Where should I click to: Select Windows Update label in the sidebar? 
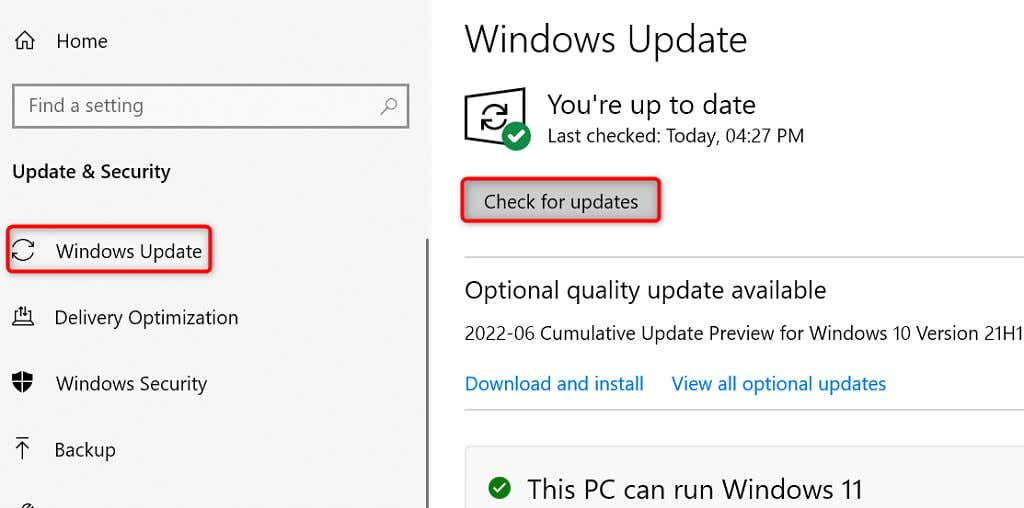tap(129, 251)
